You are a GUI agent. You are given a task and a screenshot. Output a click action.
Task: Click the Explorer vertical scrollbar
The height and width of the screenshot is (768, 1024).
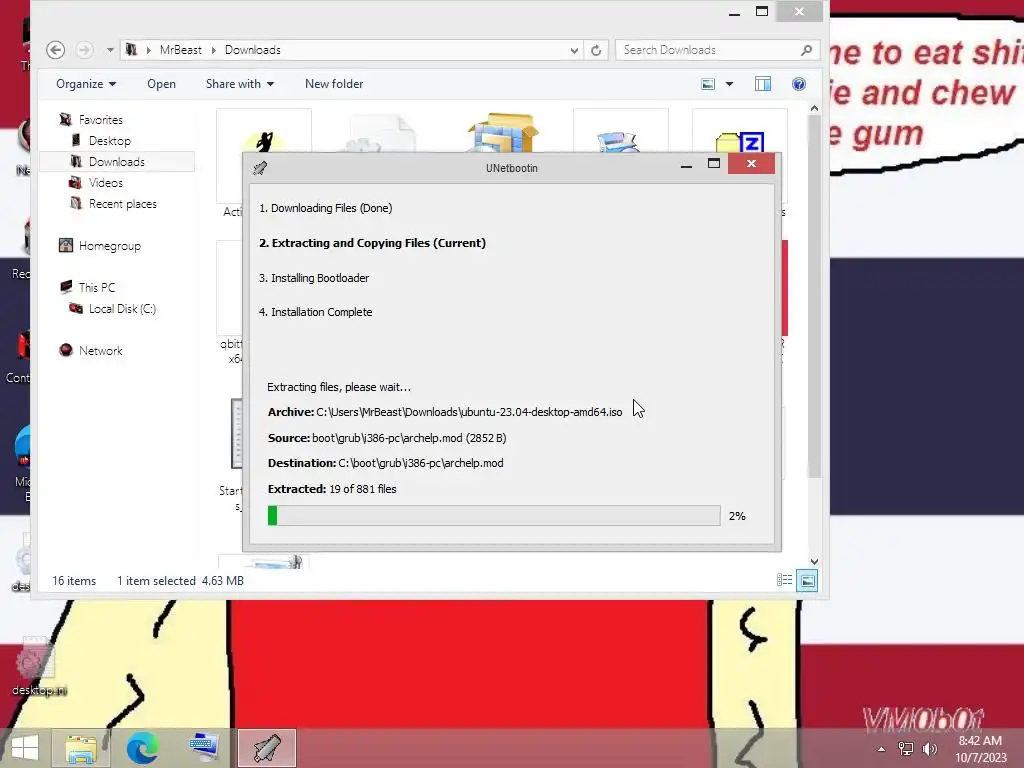click(x=814, y=296)
